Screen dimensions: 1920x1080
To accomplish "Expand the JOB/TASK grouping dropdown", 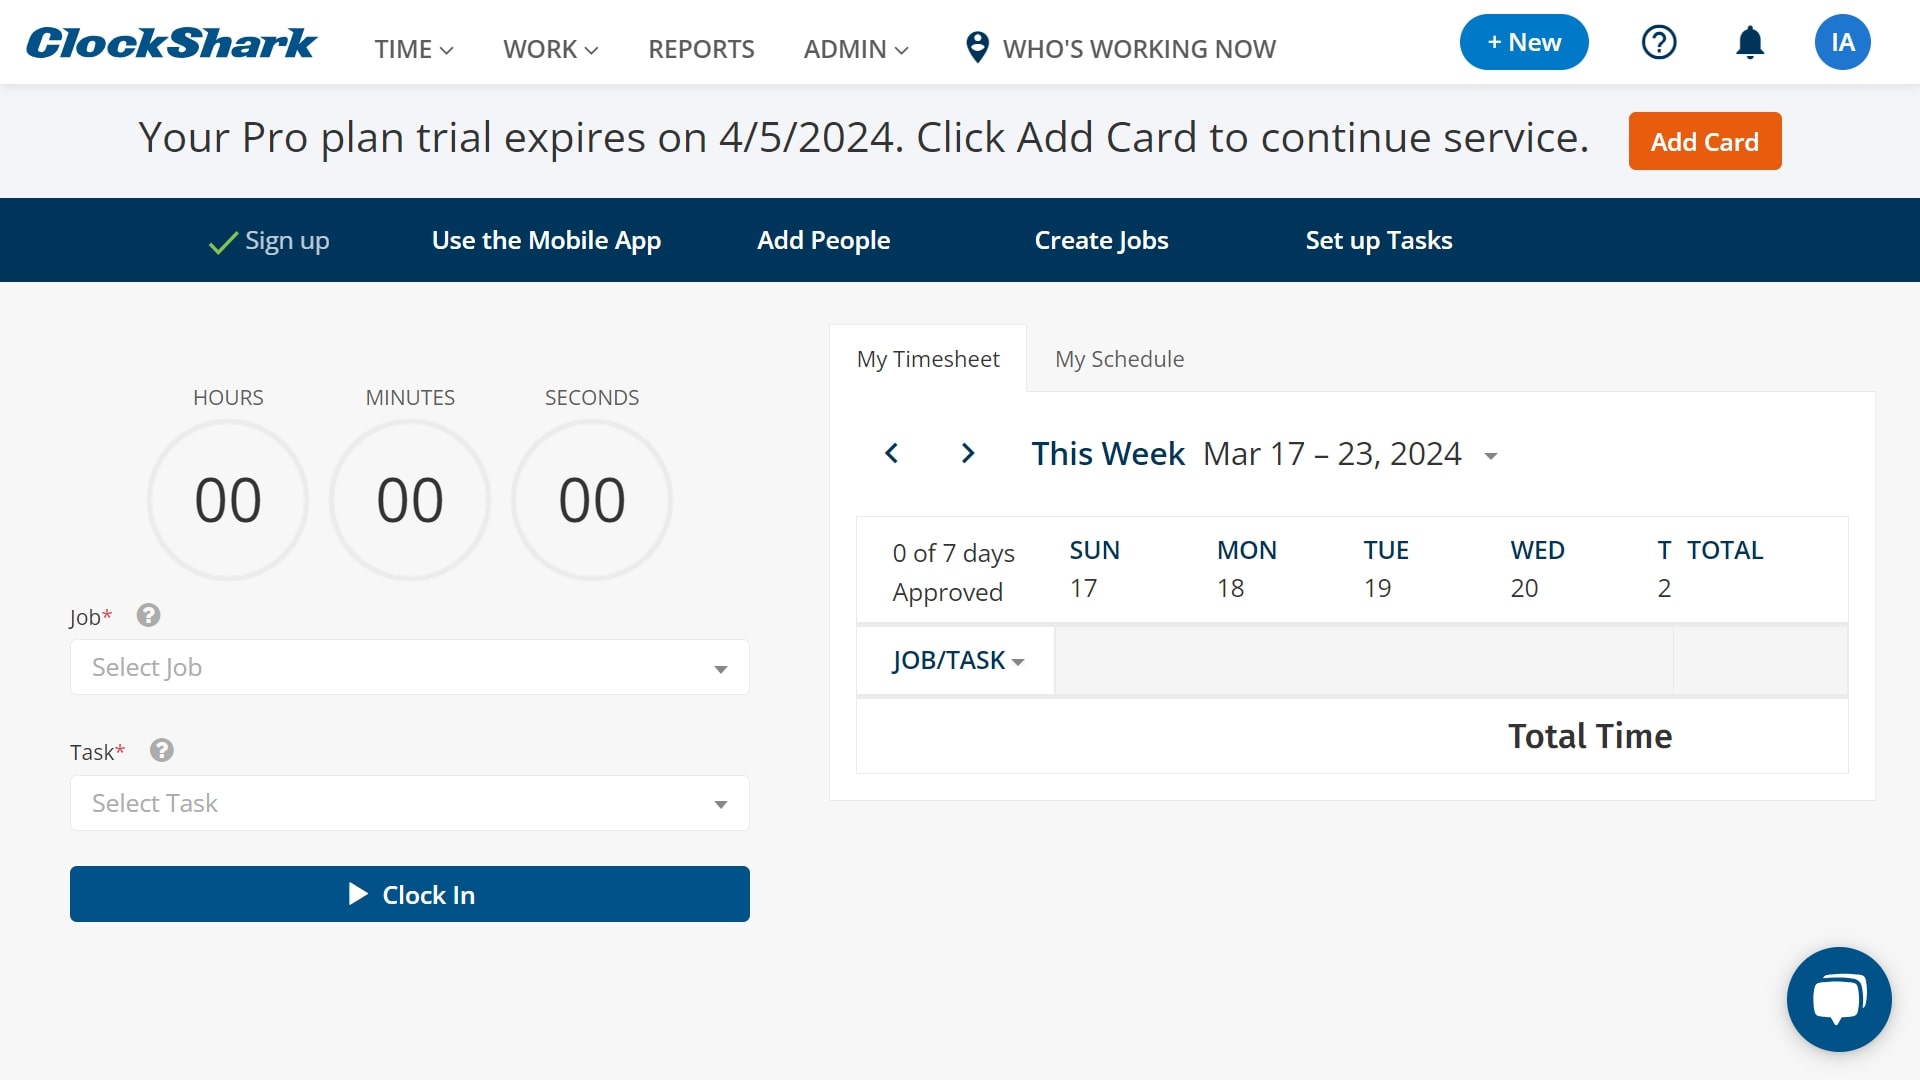I will 957,661.
